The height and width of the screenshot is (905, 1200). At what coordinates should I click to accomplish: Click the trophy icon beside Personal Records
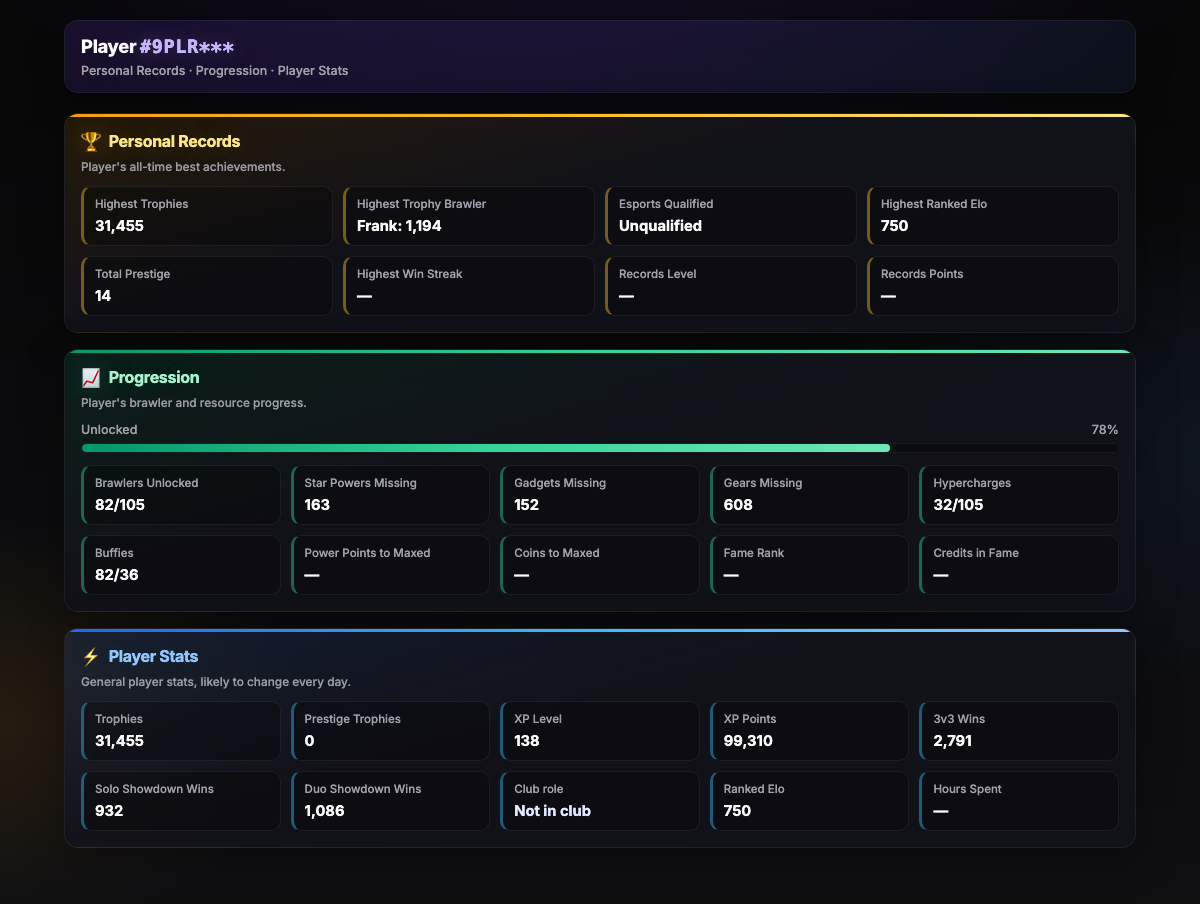coord(91,142)
